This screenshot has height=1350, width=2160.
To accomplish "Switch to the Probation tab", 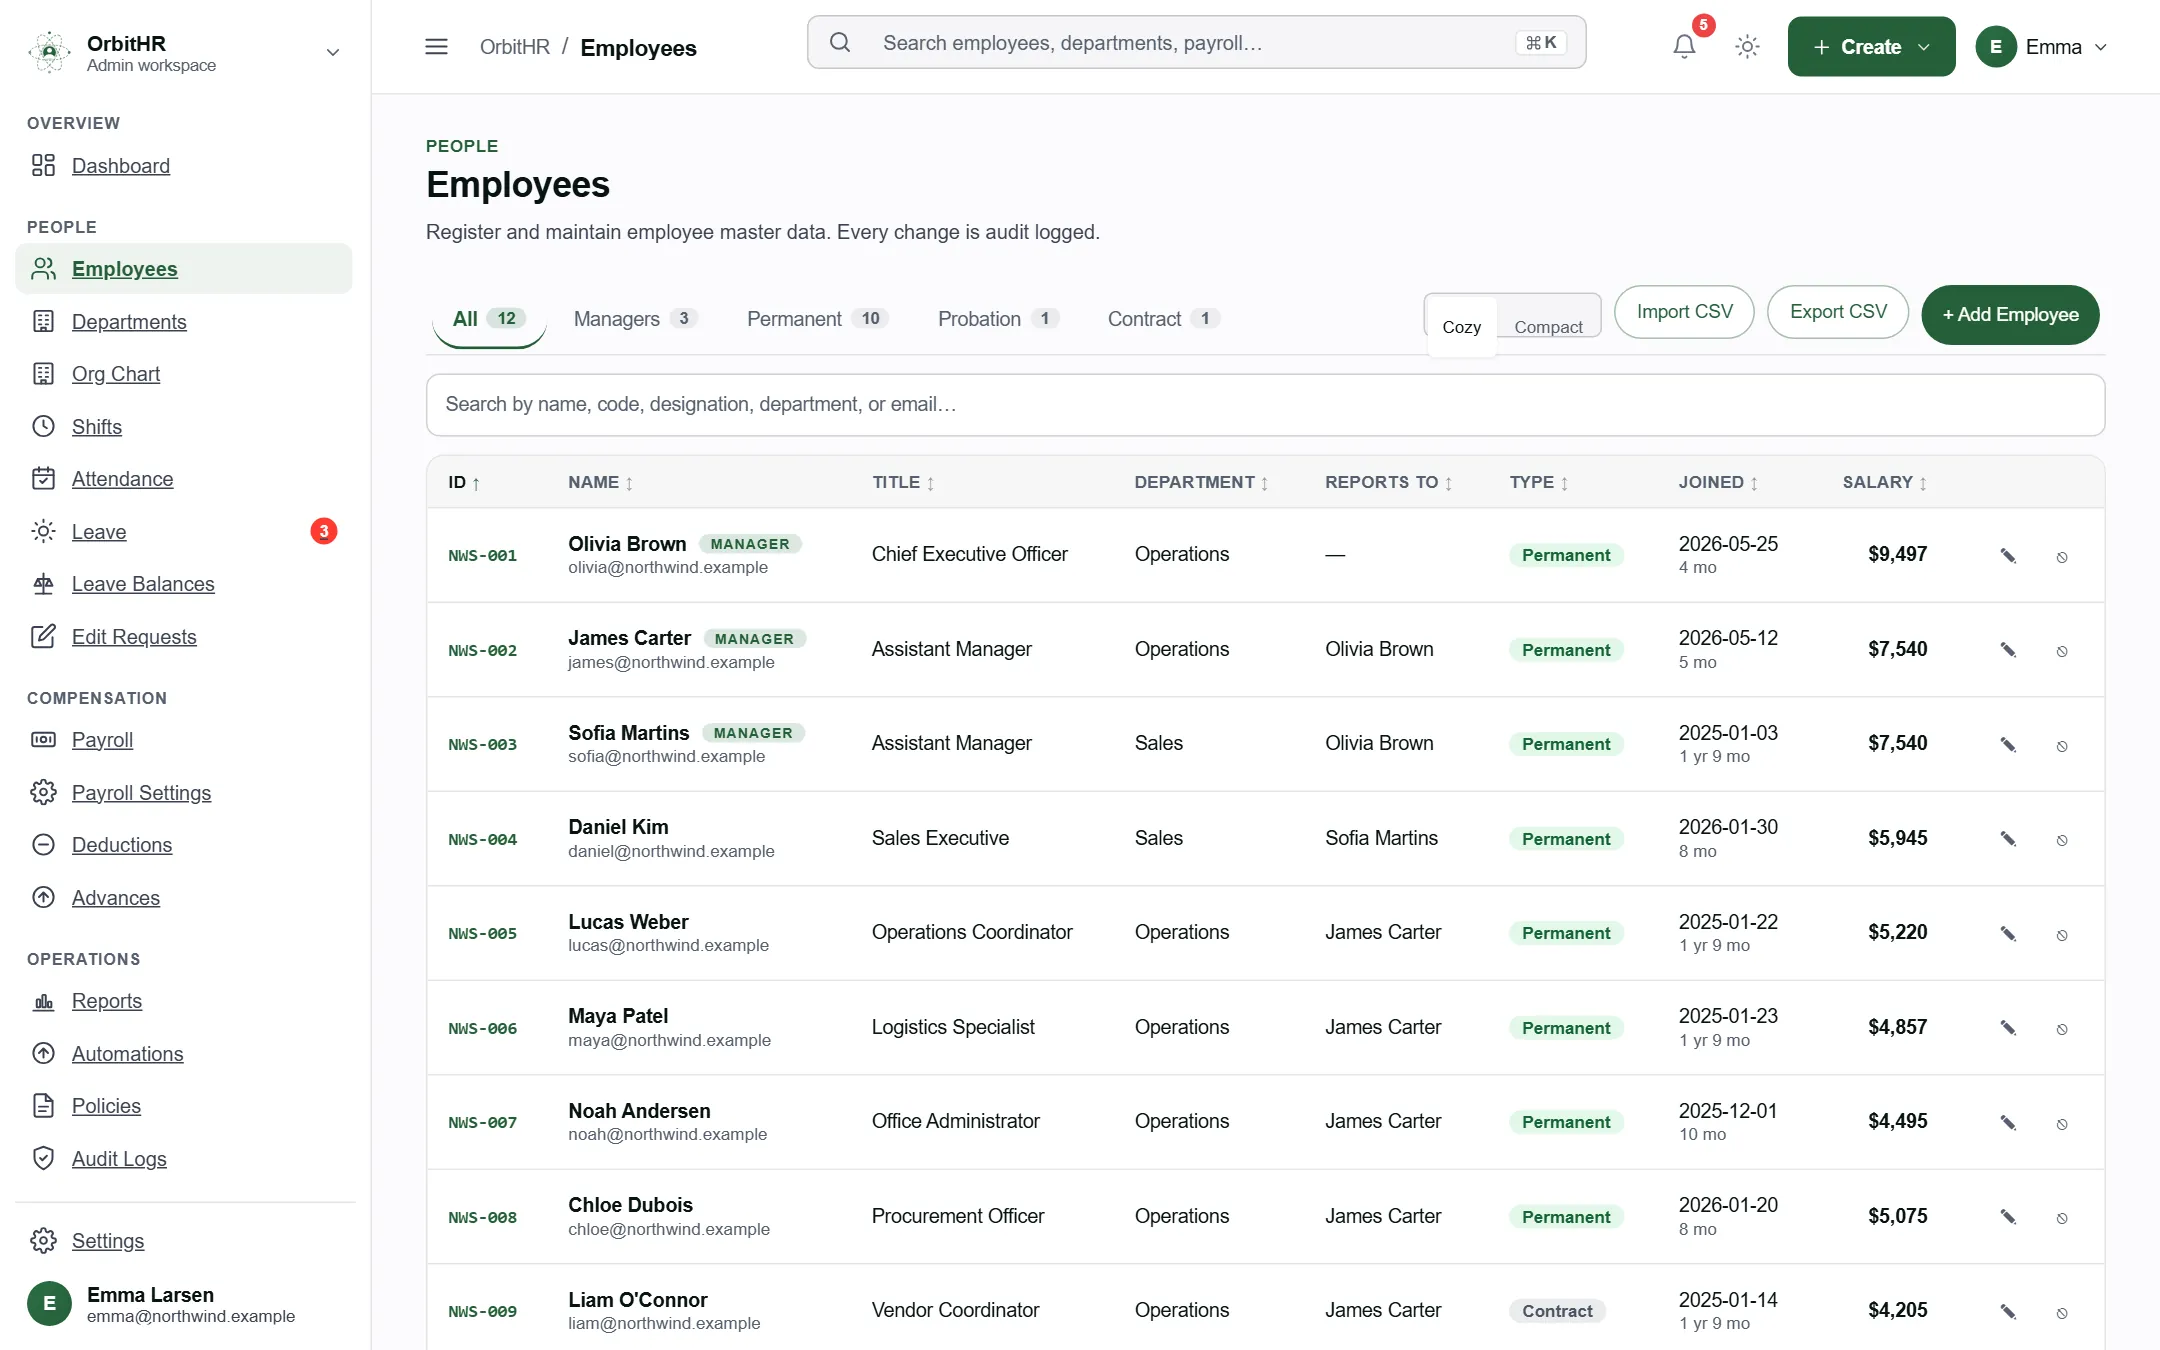I will pos(998,318).
